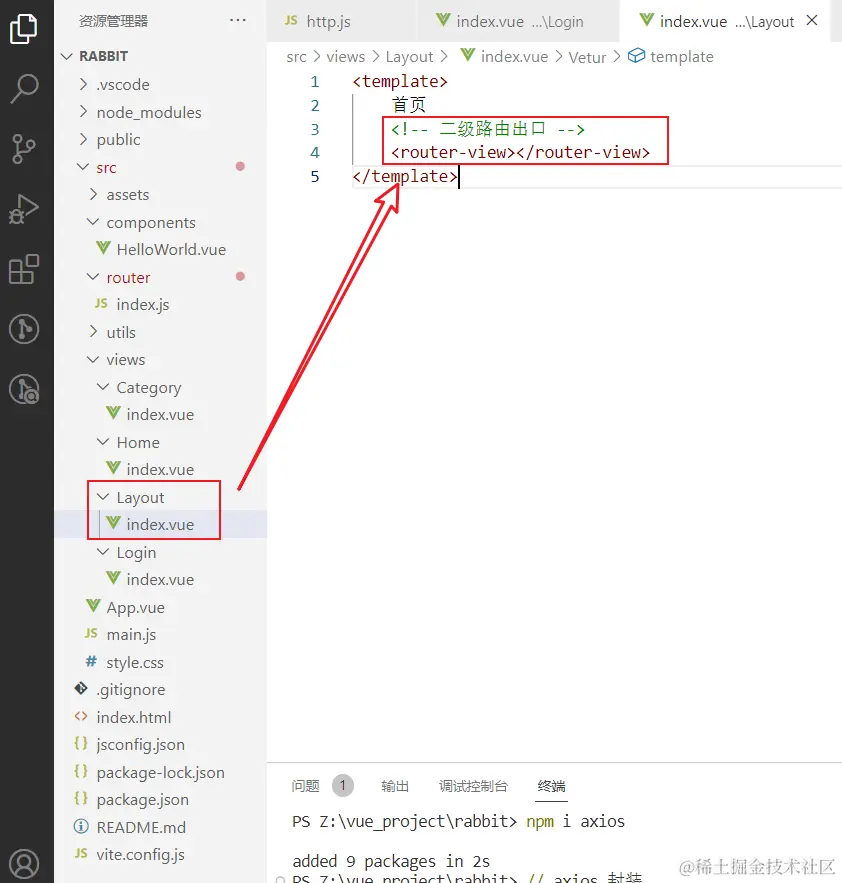
Task: Click the Layout breadcrumb segment
Action: click(409, 57)
